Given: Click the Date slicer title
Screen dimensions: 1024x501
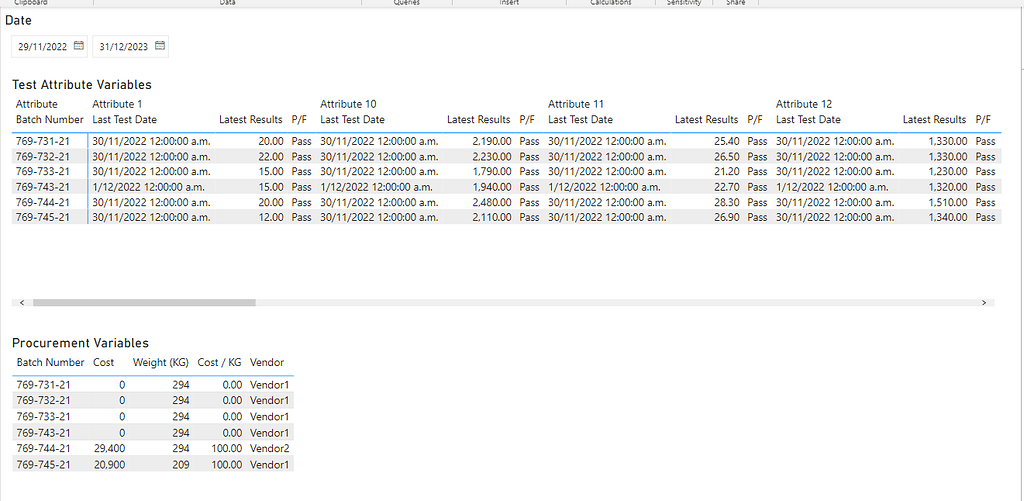Looking at the screenshot, I should pyautogui.click(x=18, y=20).
